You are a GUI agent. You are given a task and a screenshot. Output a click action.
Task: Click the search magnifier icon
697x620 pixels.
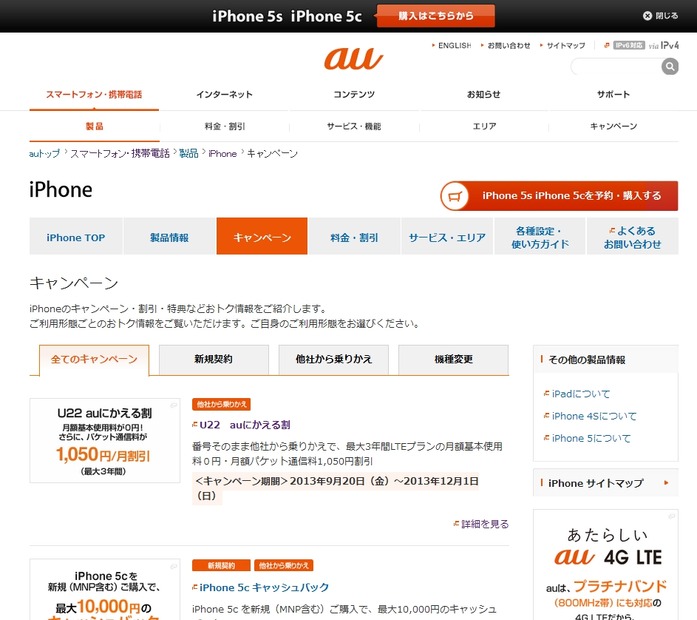click(669, 67)
